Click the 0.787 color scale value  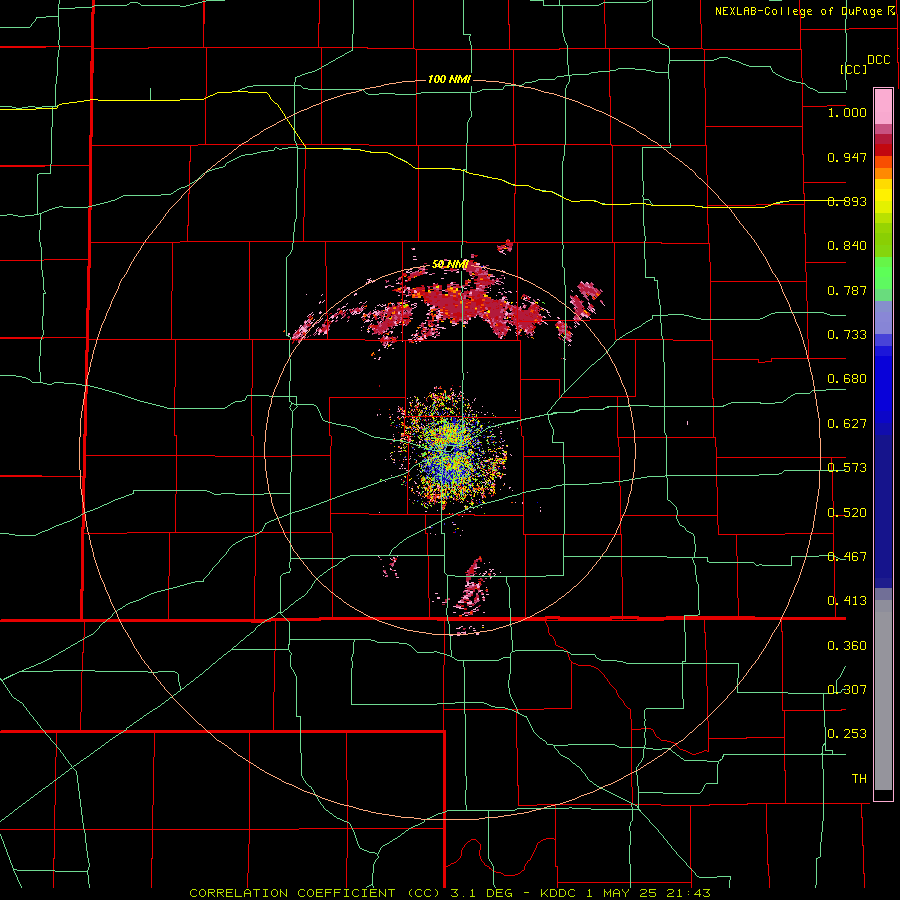(x=847, y=290)
